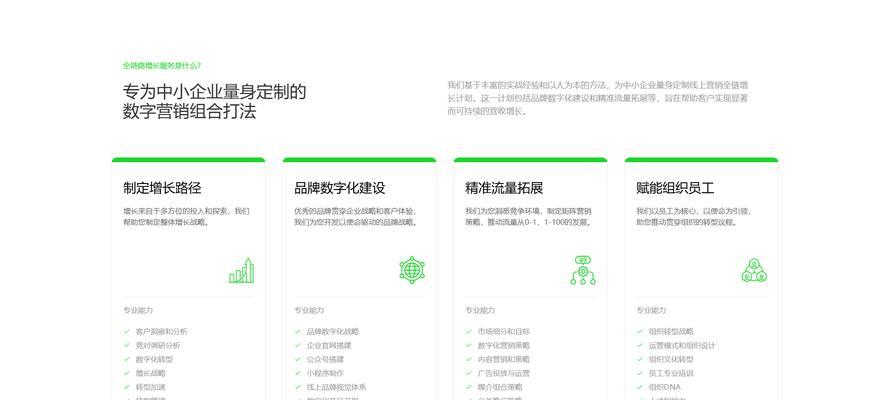Click the 线上品牌视觉体系 list item
Screen dimensions: 890x400
click(336, 387)
